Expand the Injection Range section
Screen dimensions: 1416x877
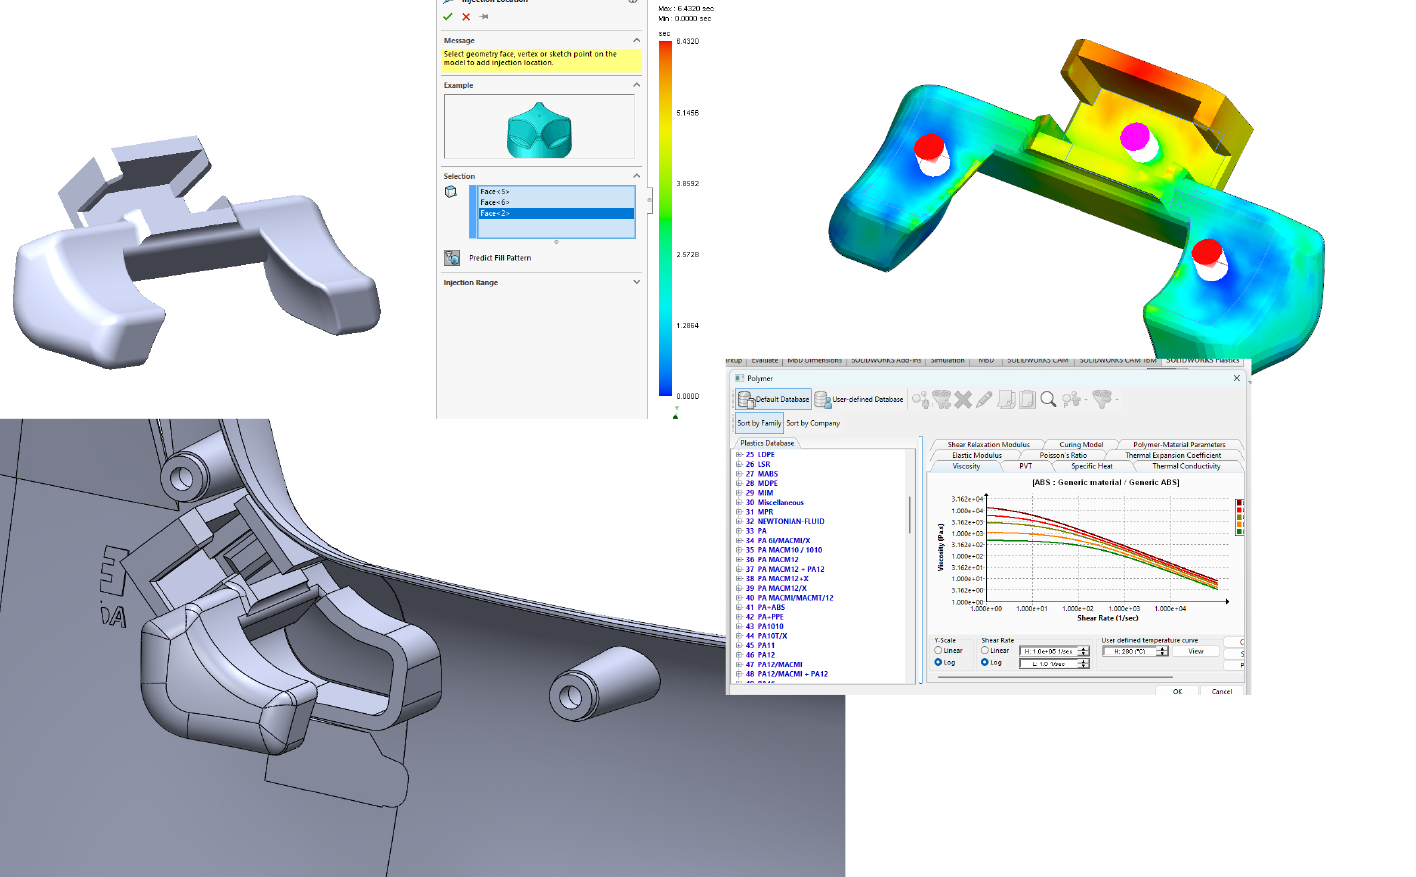636,282
